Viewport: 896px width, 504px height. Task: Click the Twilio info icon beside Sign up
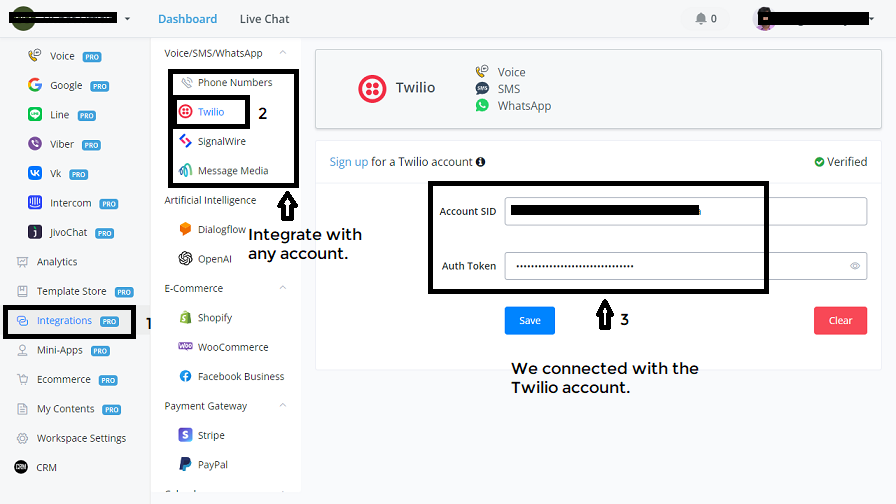pos(481,162)
